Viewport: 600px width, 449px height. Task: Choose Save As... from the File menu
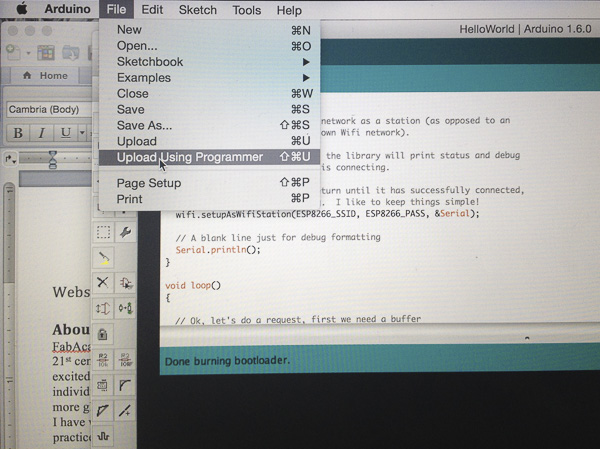point(209,125)
